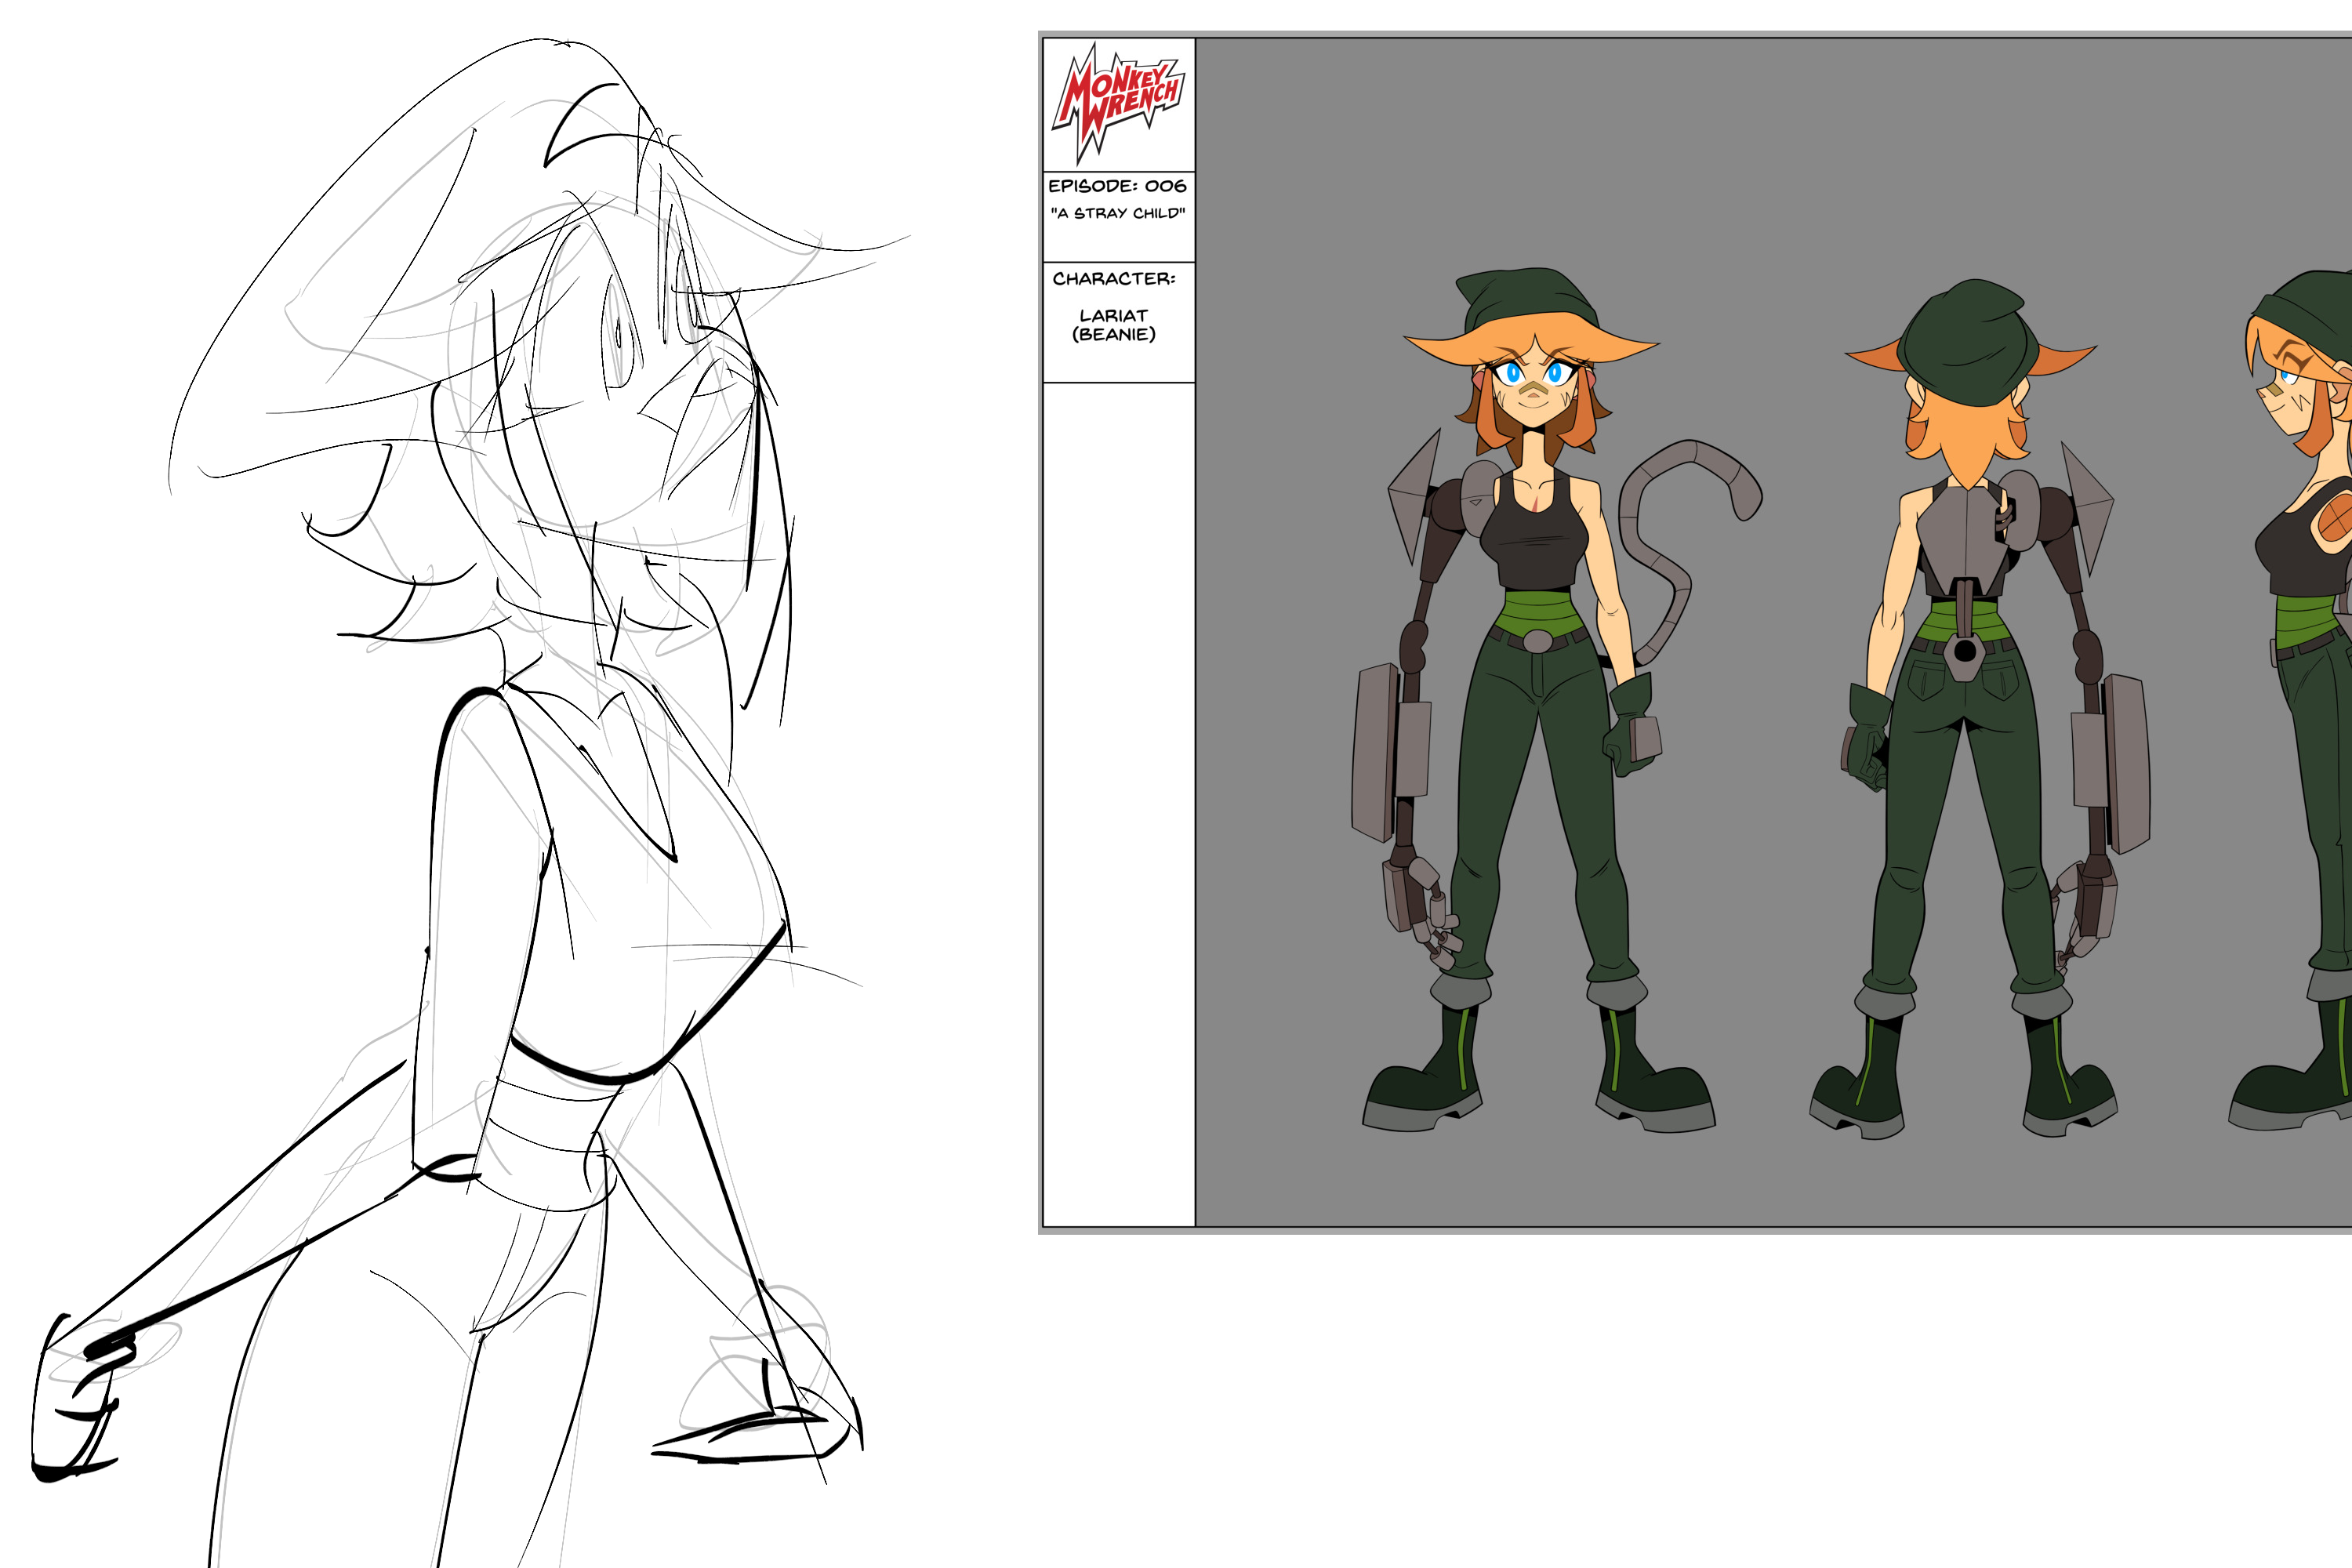Click the "LARIAT" character name
Image resolution: width=2352 pixels, height=1568 pixels.
coord(1113,316)
